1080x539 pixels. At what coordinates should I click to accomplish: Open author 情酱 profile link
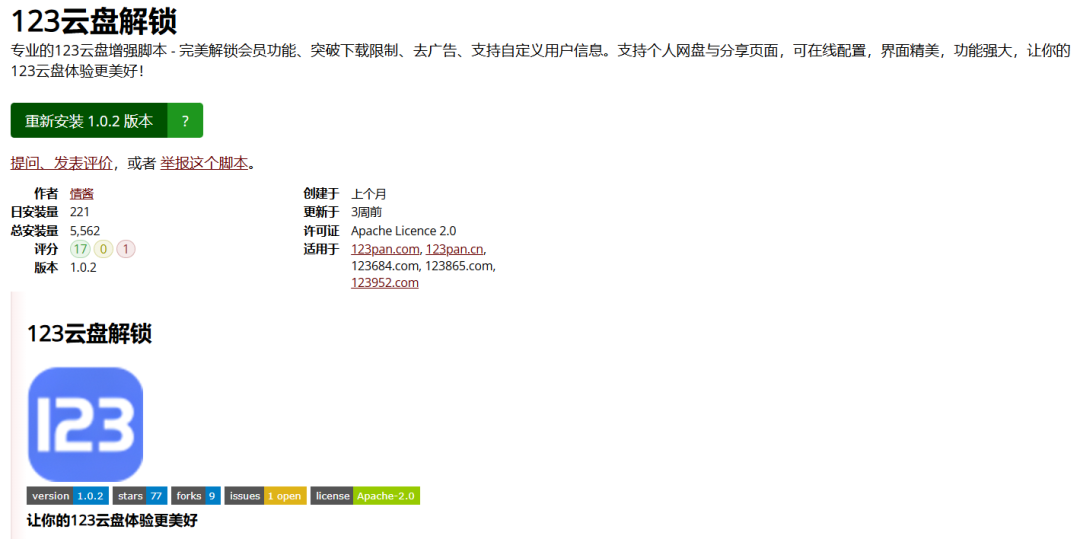[x=81, y=194]
